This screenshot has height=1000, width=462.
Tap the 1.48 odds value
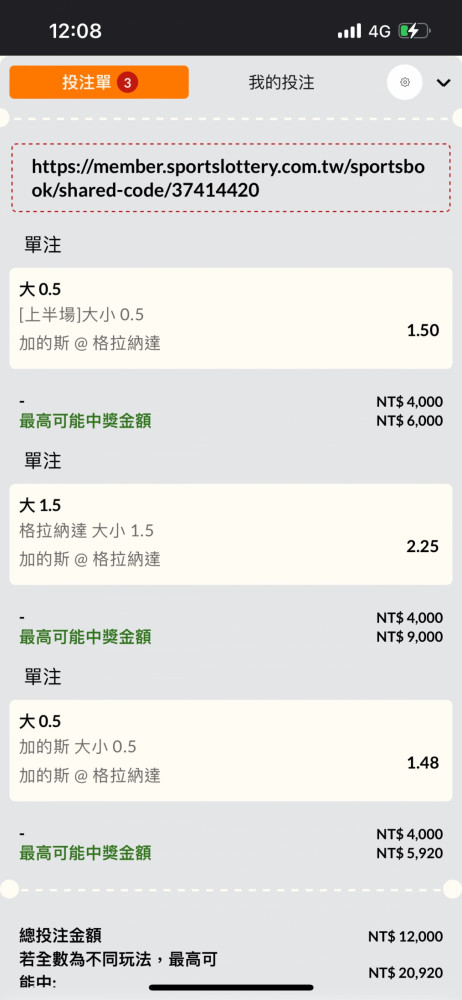423,763
